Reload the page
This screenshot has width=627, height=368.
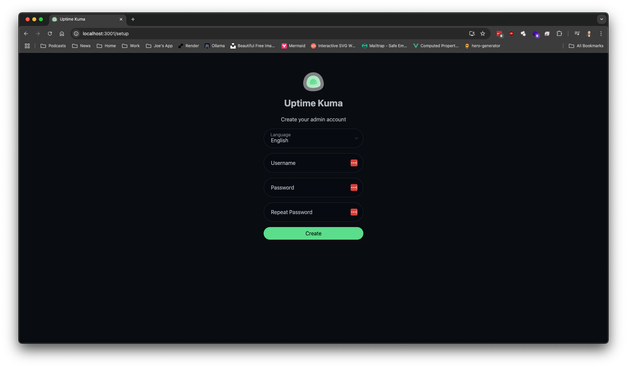point(50,34)
